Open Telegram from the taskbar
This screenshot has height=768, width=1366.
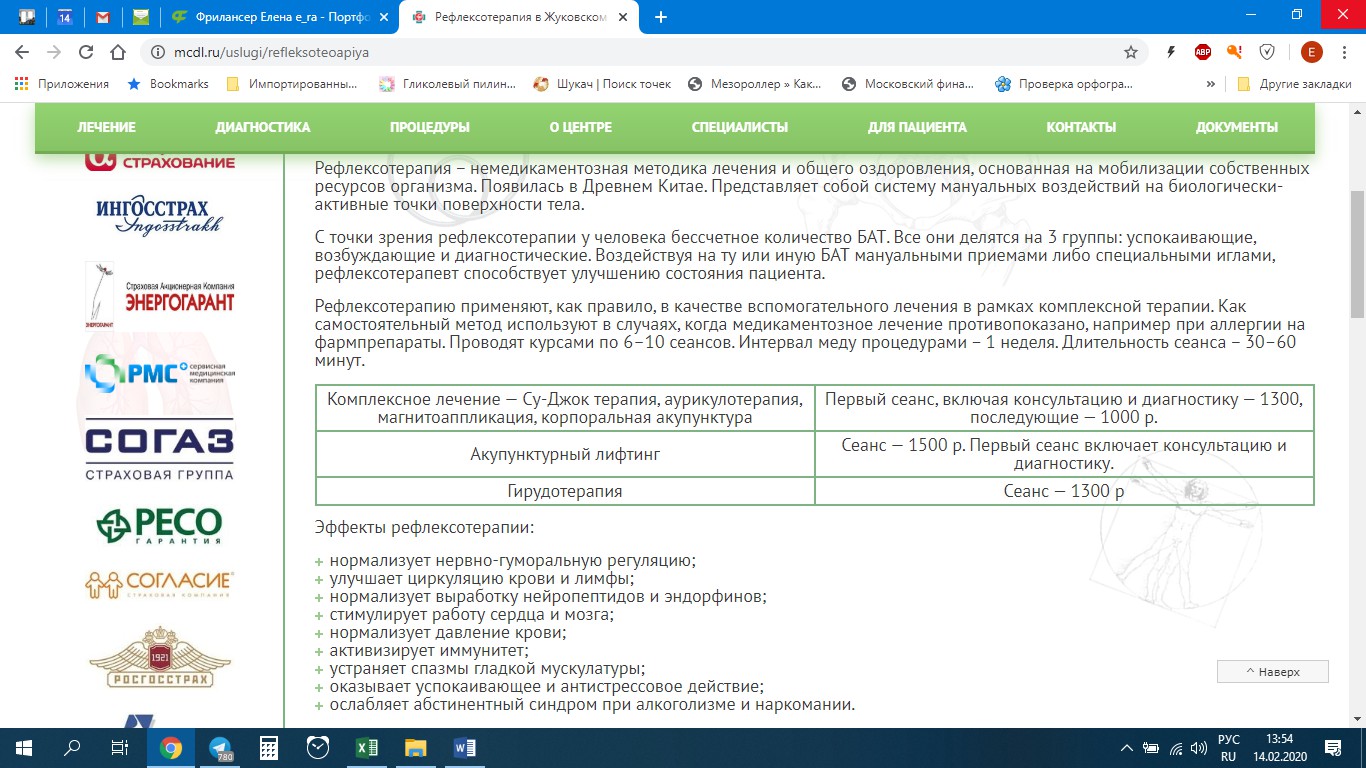click(x=220, y=747)
